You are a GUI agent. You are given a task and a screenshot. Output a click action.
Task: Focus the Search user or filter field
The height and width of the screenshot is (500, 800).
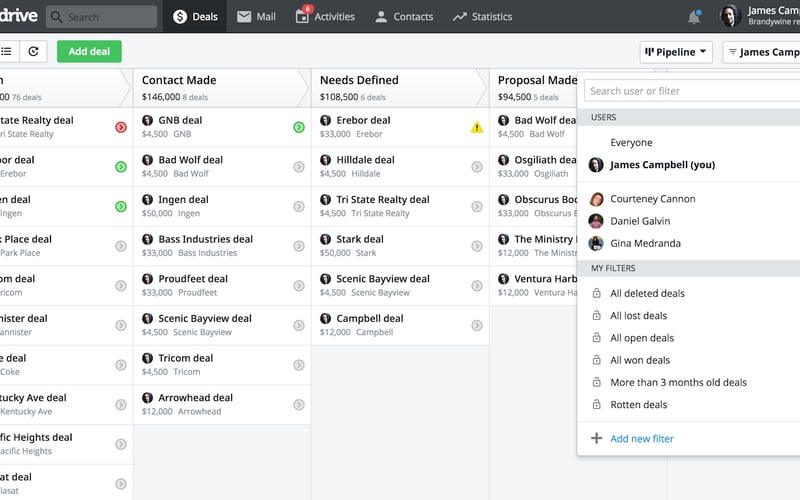(692, 91)
